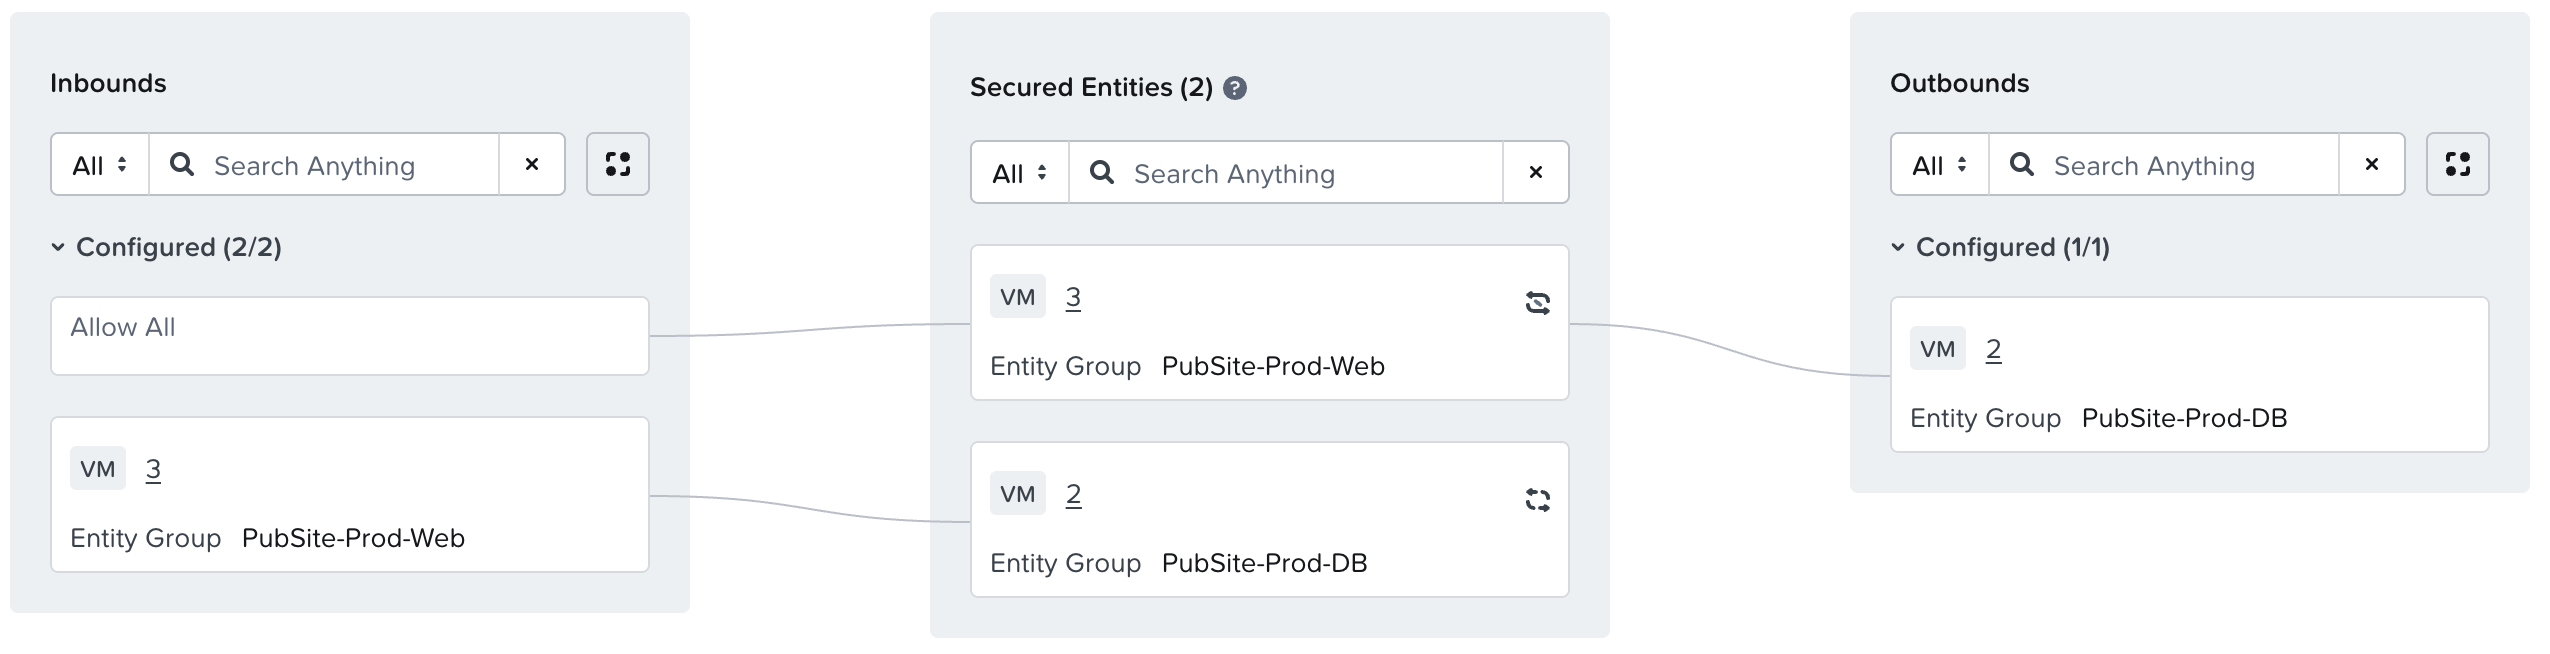Clear the Outbounds search field
This screenshot has height=654, width=2550.
pos(2371,164)
